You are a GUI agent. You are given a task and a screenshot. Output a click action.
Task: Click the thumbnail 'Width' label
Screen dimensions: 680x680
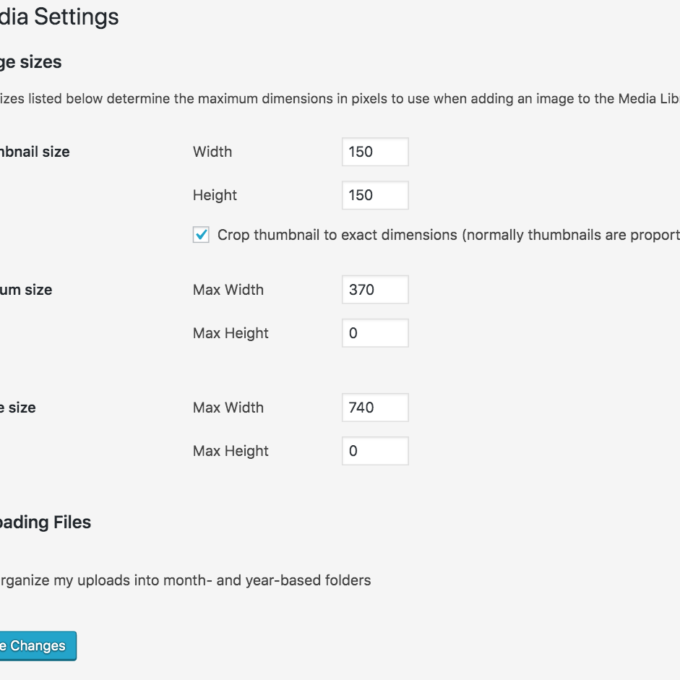(x=212, y=152)
